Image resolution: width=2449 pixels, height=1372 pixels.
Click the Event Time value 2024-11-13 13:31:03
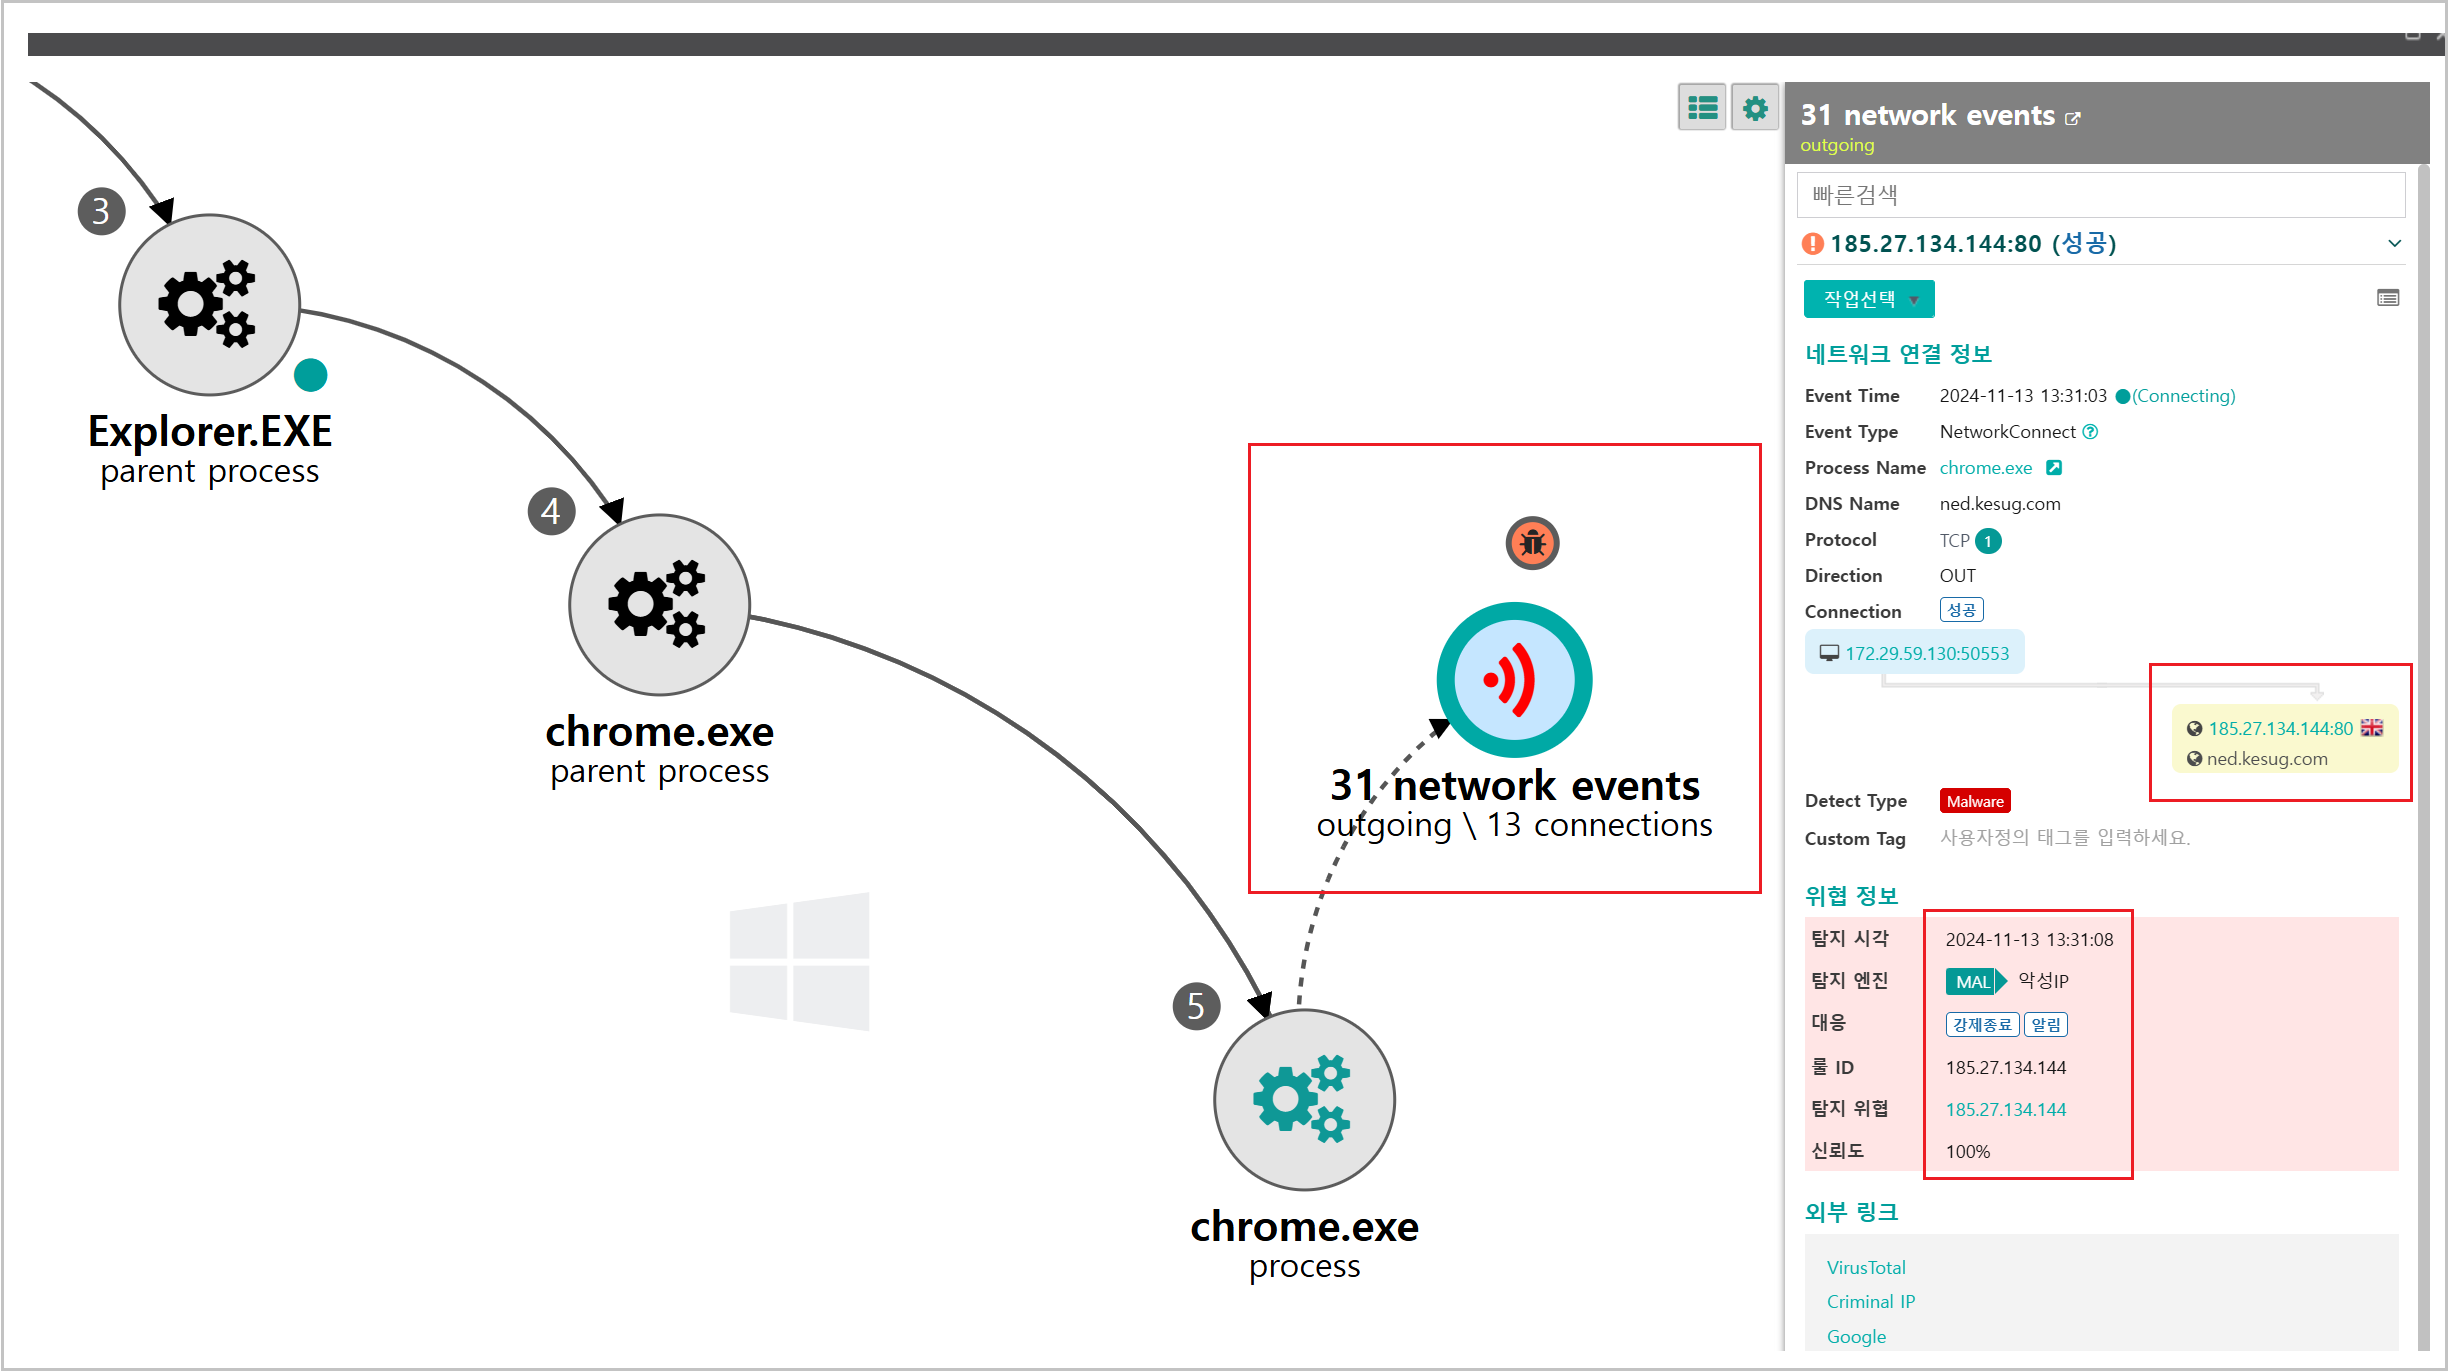(2023, 396)
